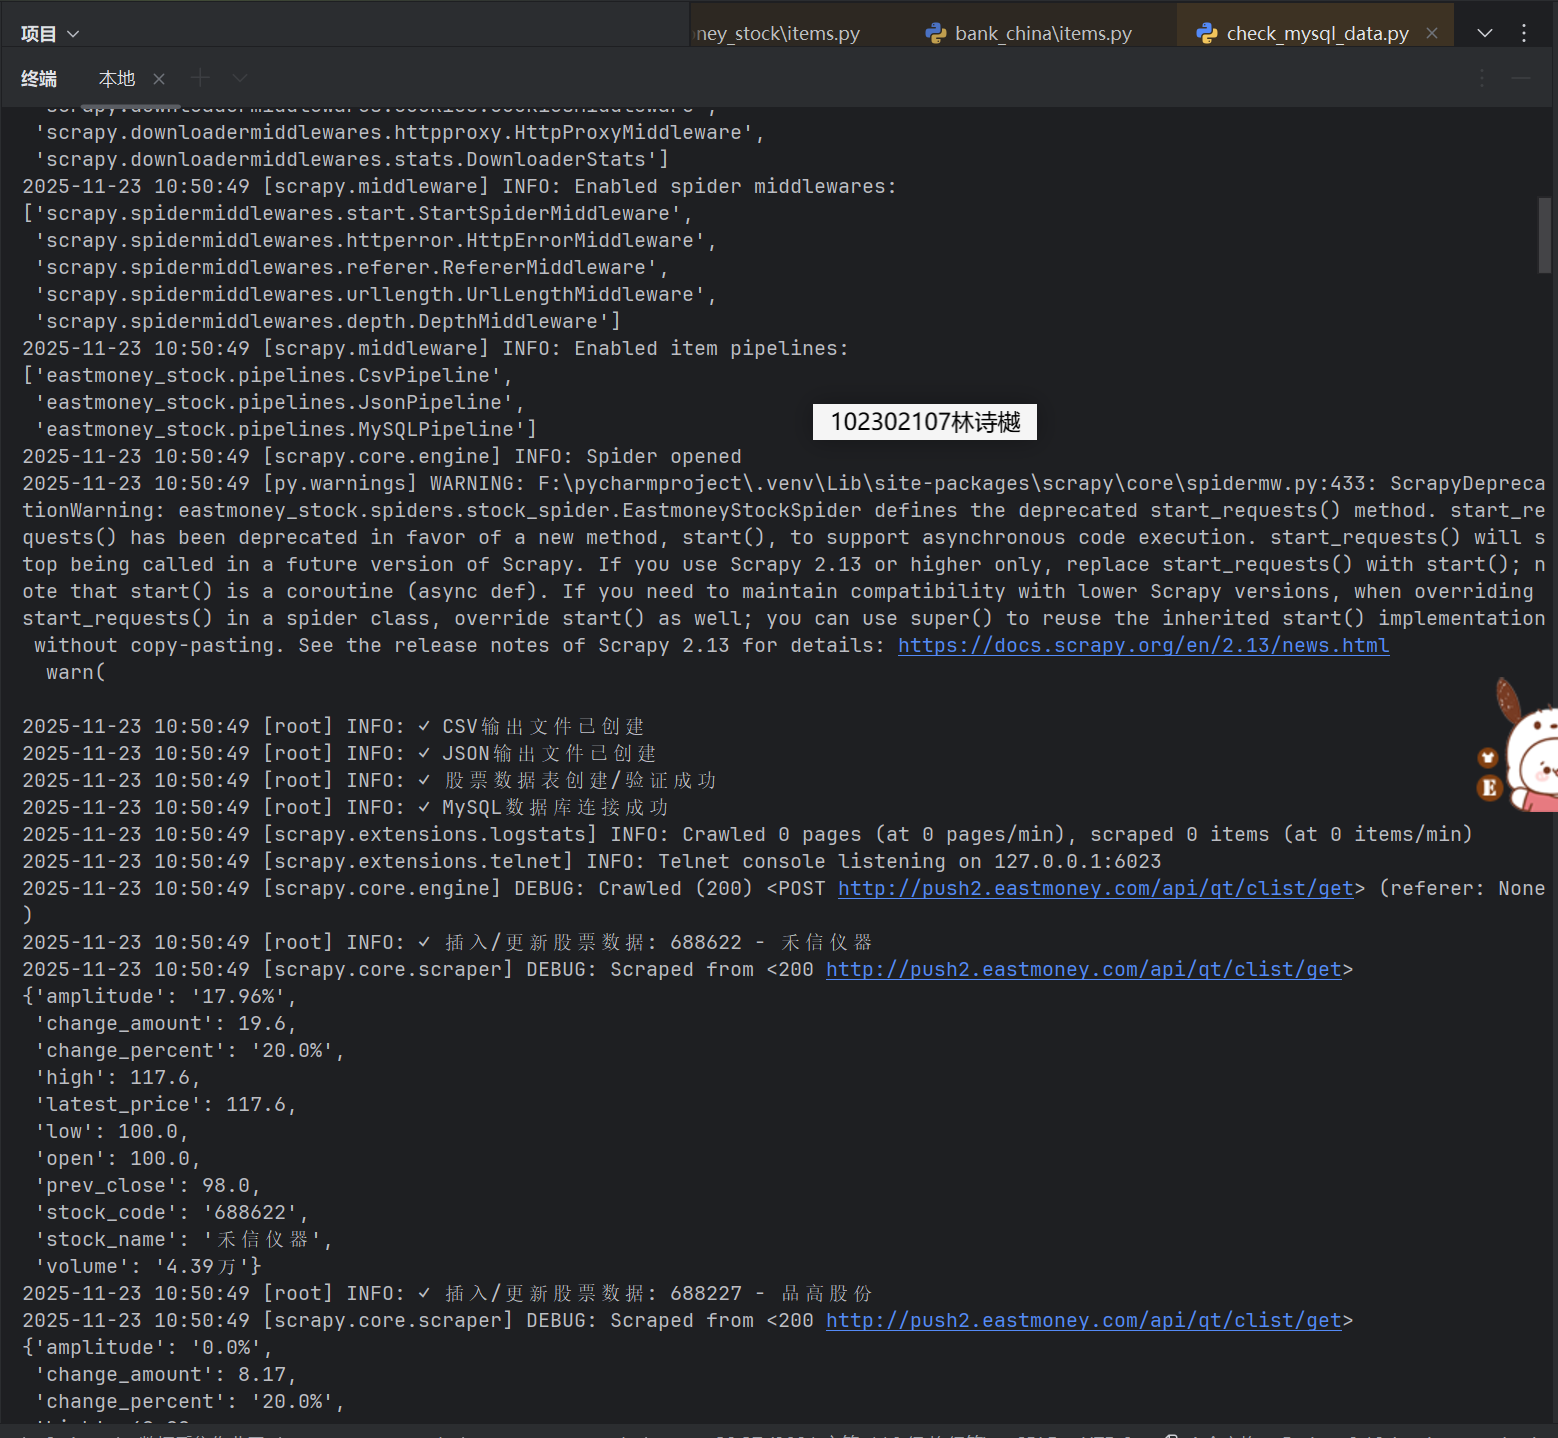The width and height of the screenshot is (1558, 1438).
Task: Open the docs.scrapy.org 2.13 news link
Action: pos(1143,645)
